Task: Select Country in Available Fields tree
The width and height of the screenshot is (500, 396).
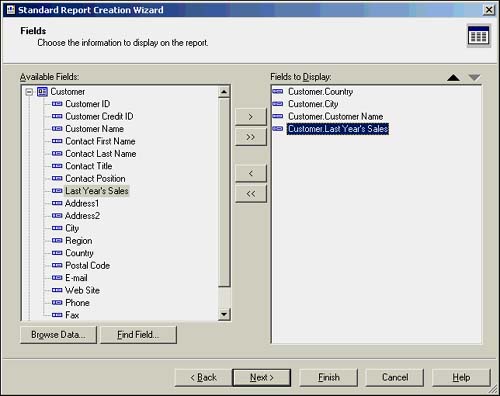Action: click(x=79, y=253)
